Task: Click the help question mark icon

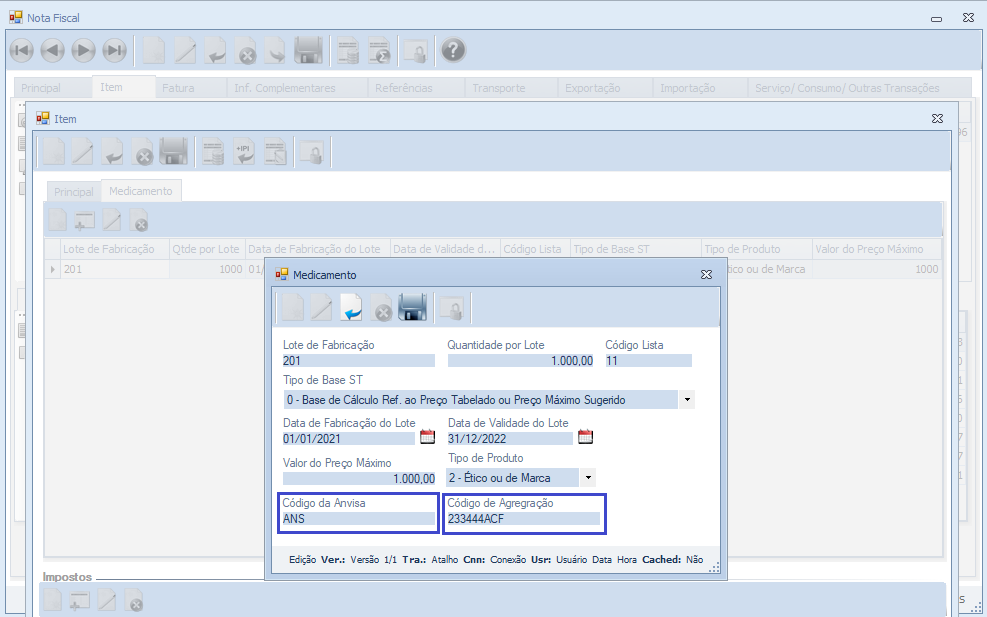Action: [453, 50]
